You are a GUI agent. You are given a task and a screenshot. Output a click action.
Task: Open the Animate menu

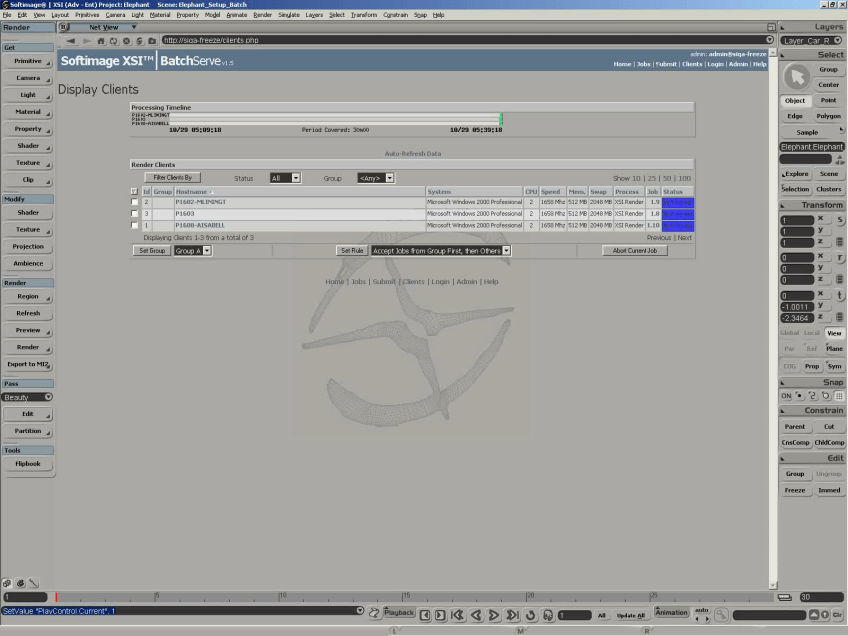click(237, 15)
